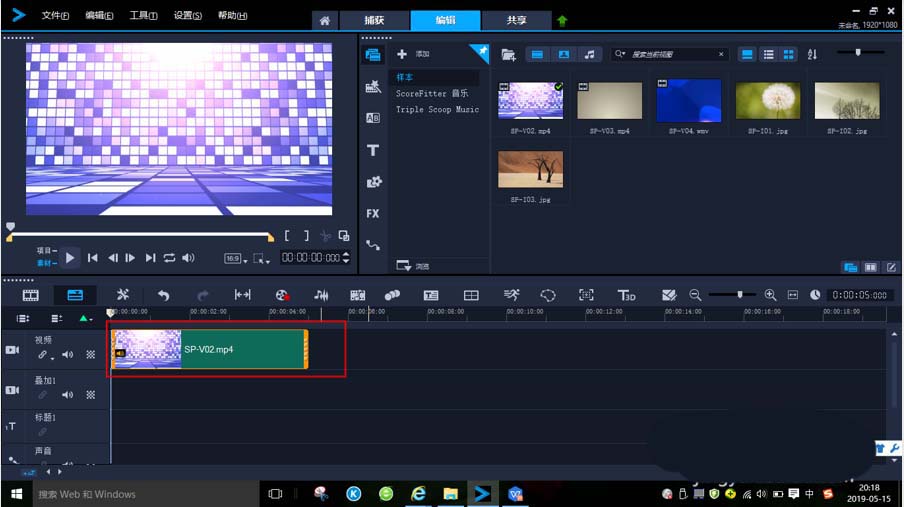Adjust the thumbnail size slider

[x=858, y=52]
